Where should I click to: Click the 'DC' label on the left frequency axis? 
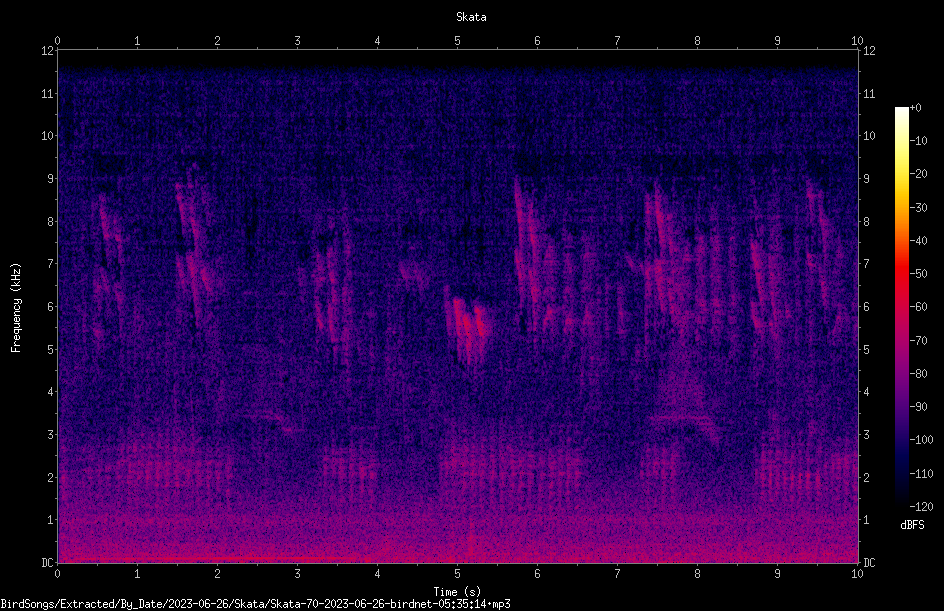[x=47, y=563]
